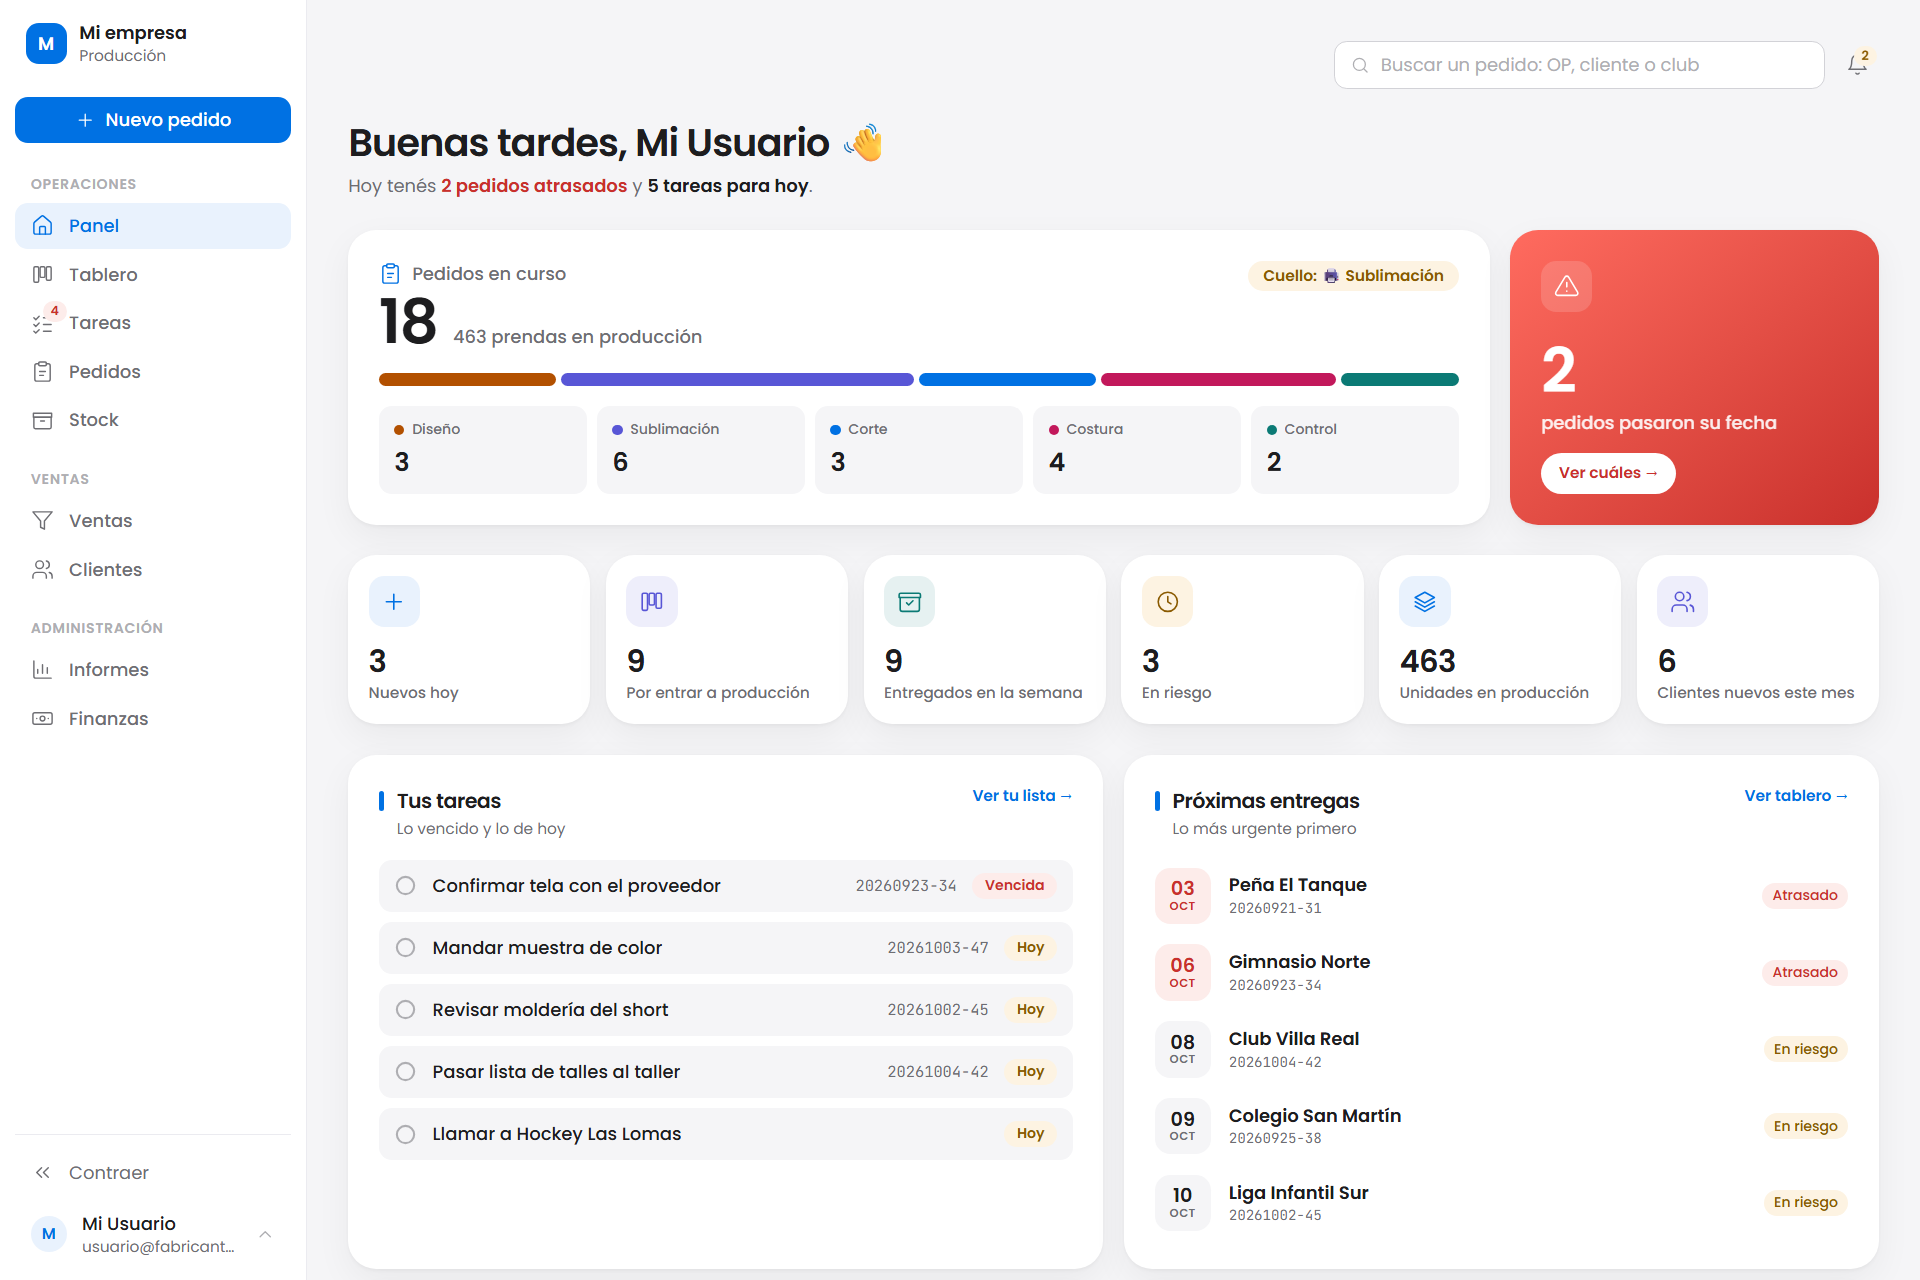Click the Informes chart icon
Screen dimensions: 1920x1280
tap(42, 670)
